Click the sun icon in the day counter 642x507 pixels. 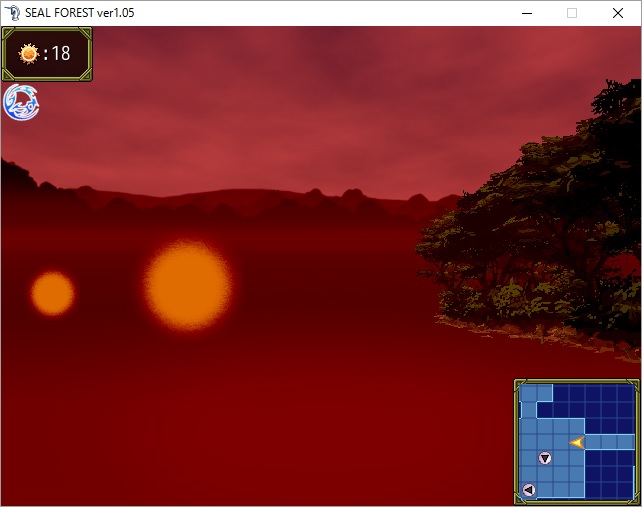(28, 53)
